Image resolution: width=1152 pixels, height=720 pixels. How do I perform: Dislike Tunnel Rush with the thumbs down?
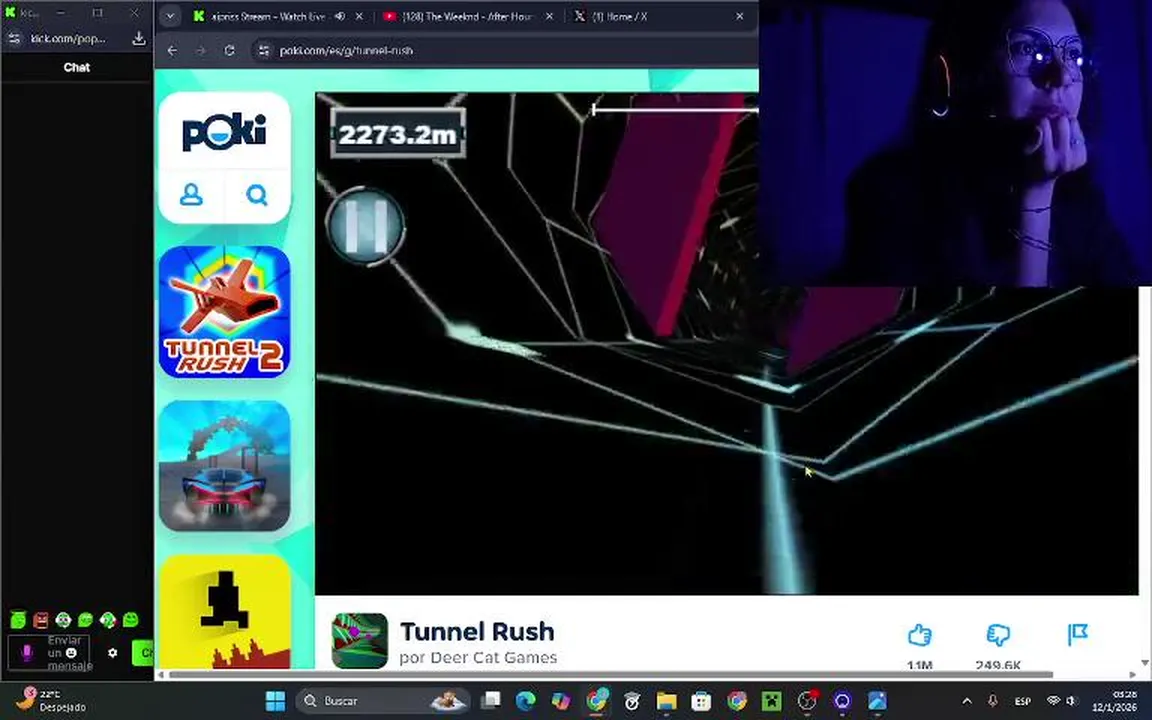998,635
